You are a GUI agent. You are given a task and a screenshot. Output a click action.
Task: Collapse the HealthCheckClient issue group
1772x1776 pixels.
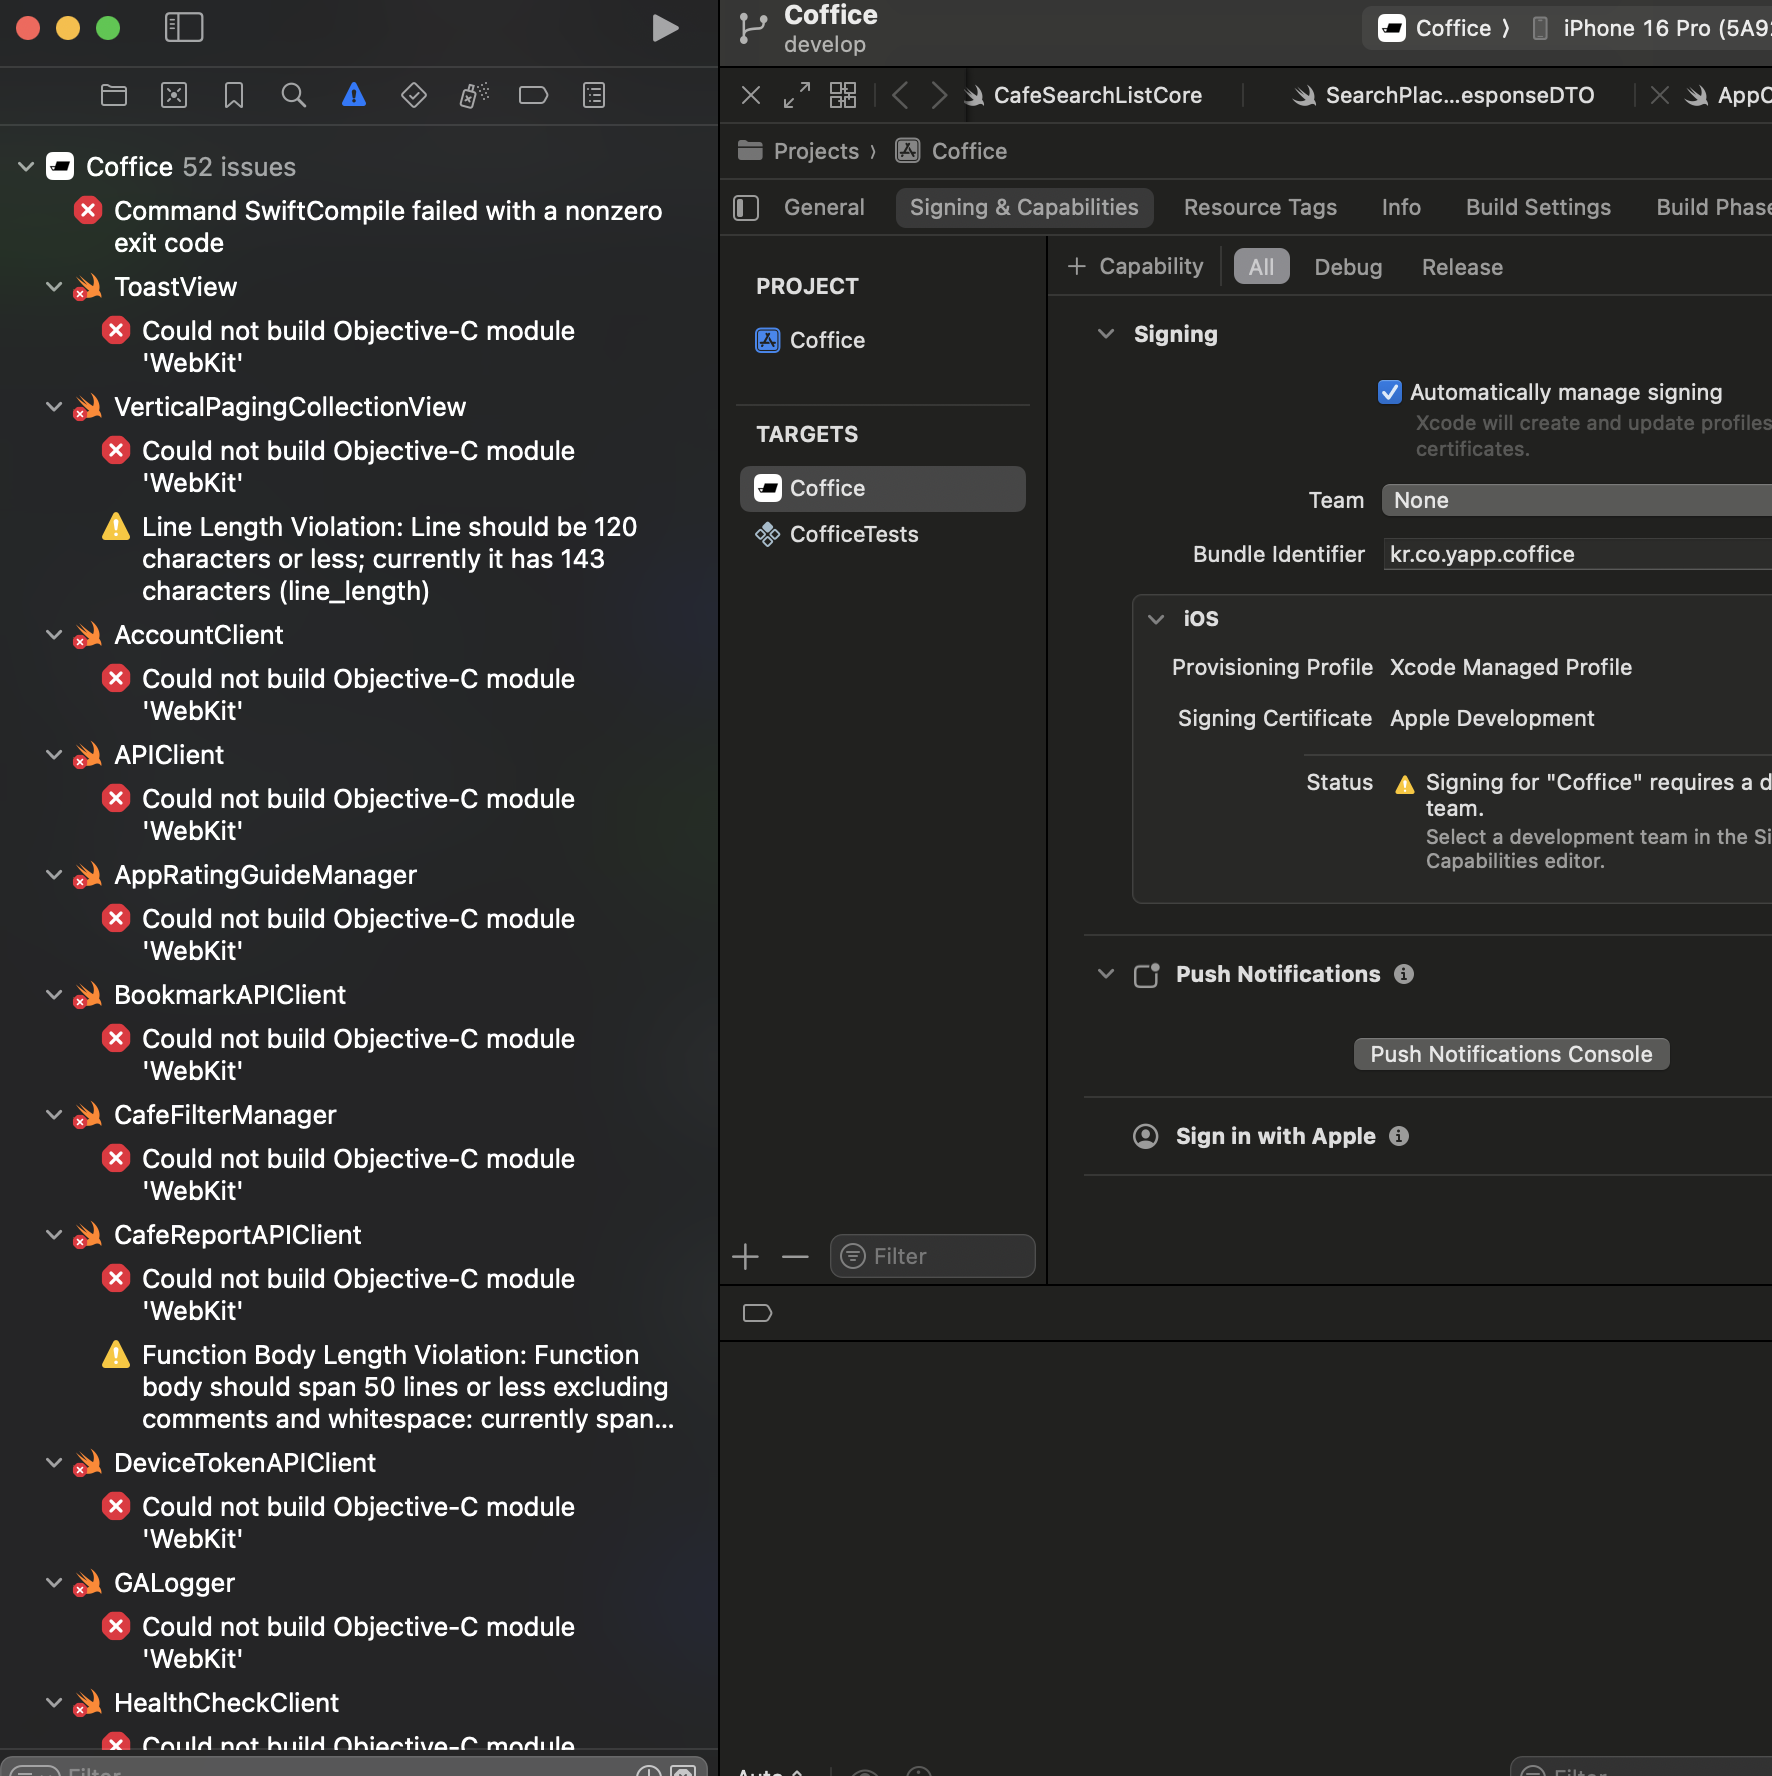tap(54, 1703)
